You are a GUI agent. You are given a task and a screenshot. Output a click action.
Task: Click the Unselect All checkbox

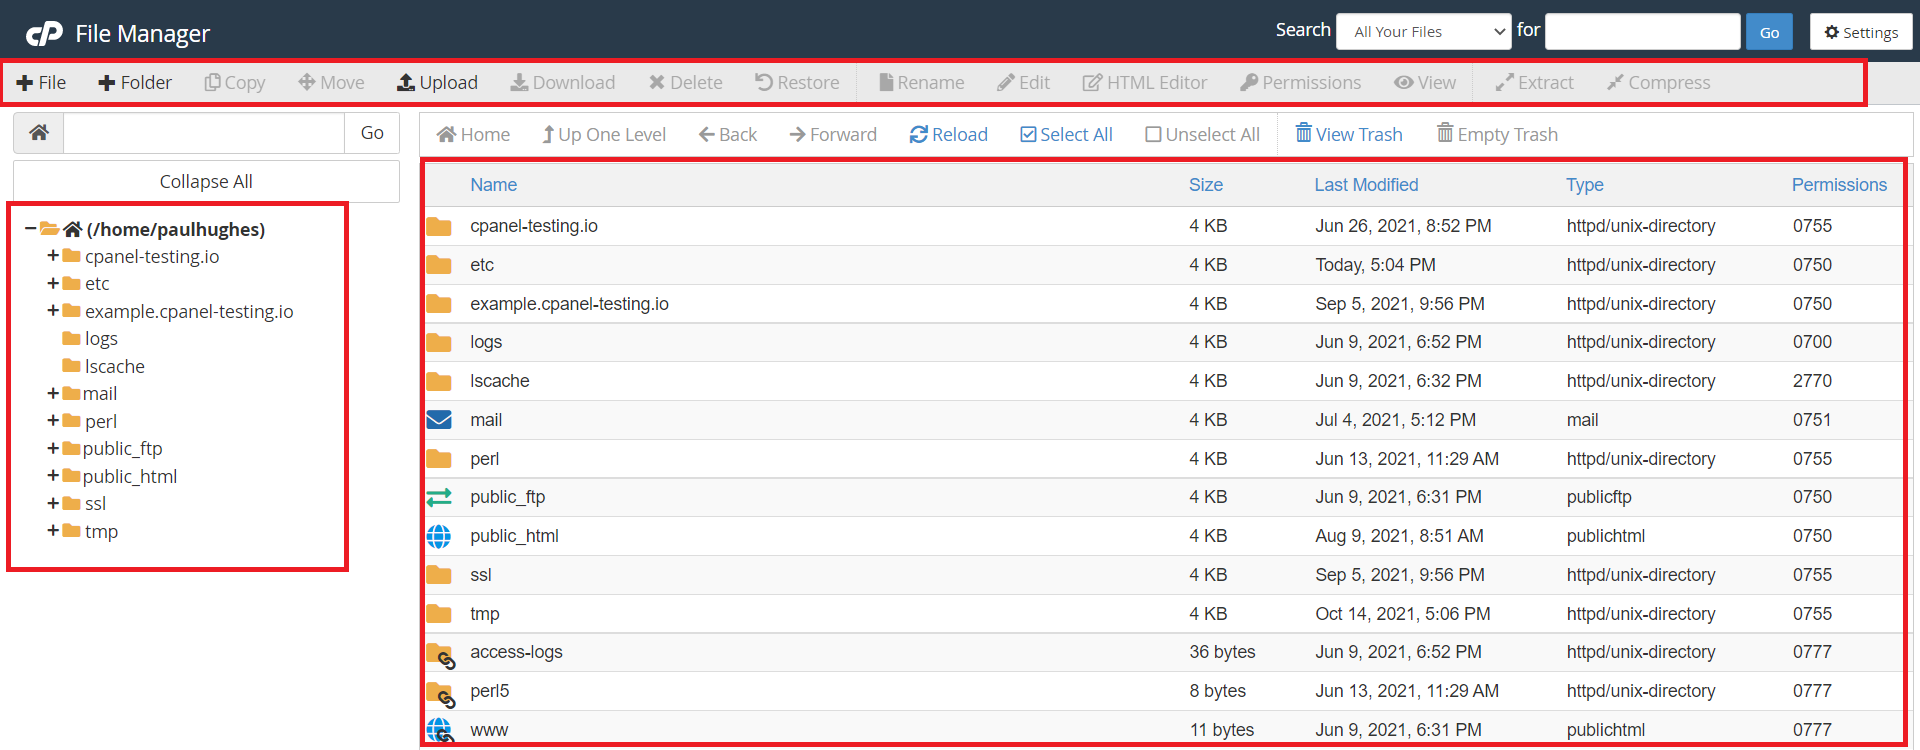1153,135
